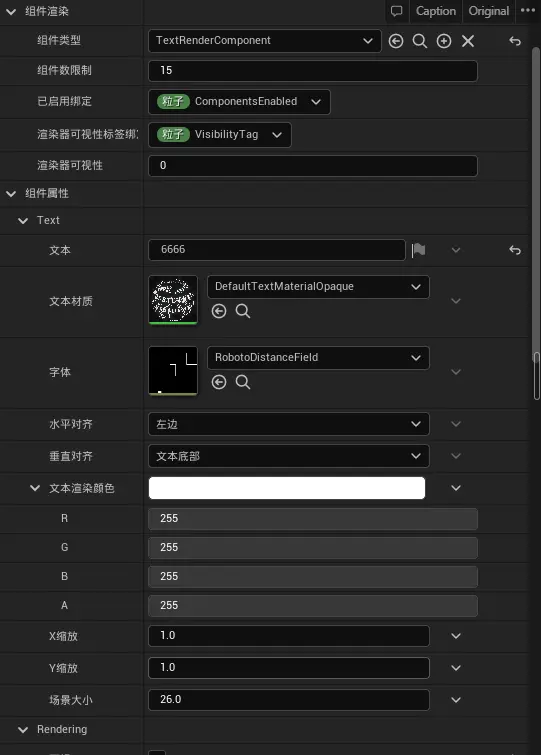Open binding chevron for X缩放 row
Viewport: 541px width, 755px height.
click(456, 636)
